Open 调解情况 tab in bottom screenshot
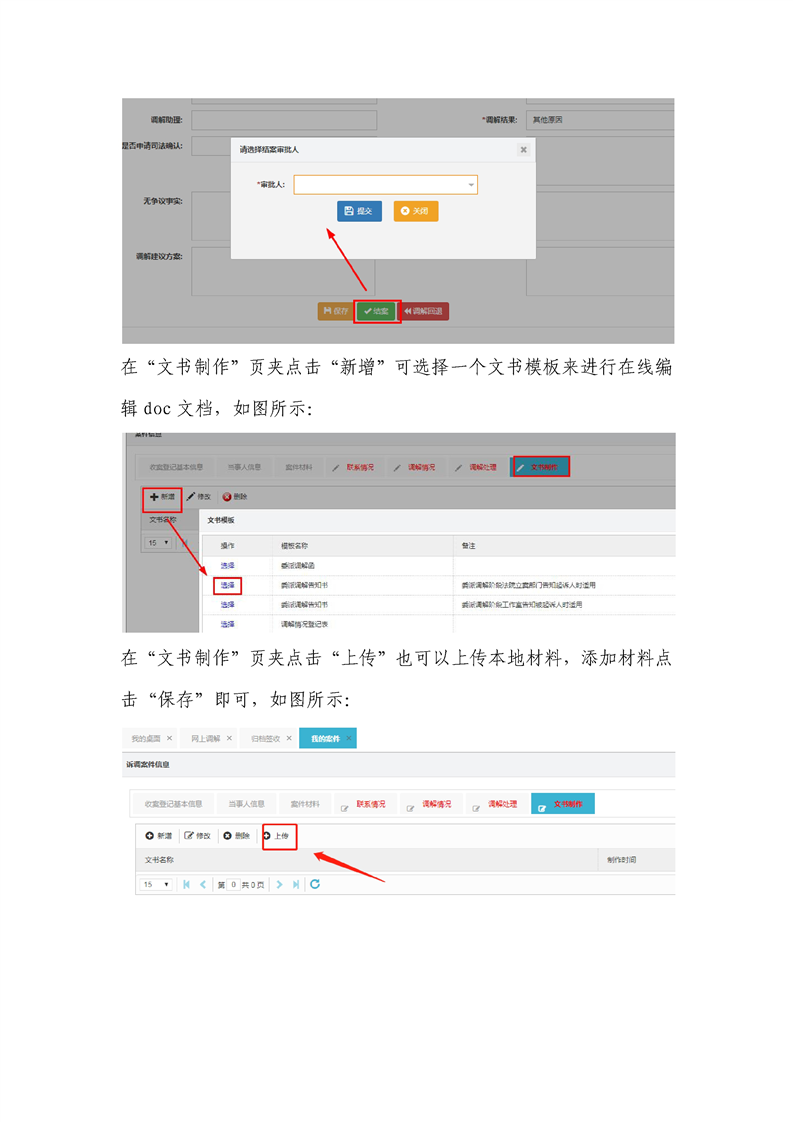793x1122 pixels. coord(431,804)
